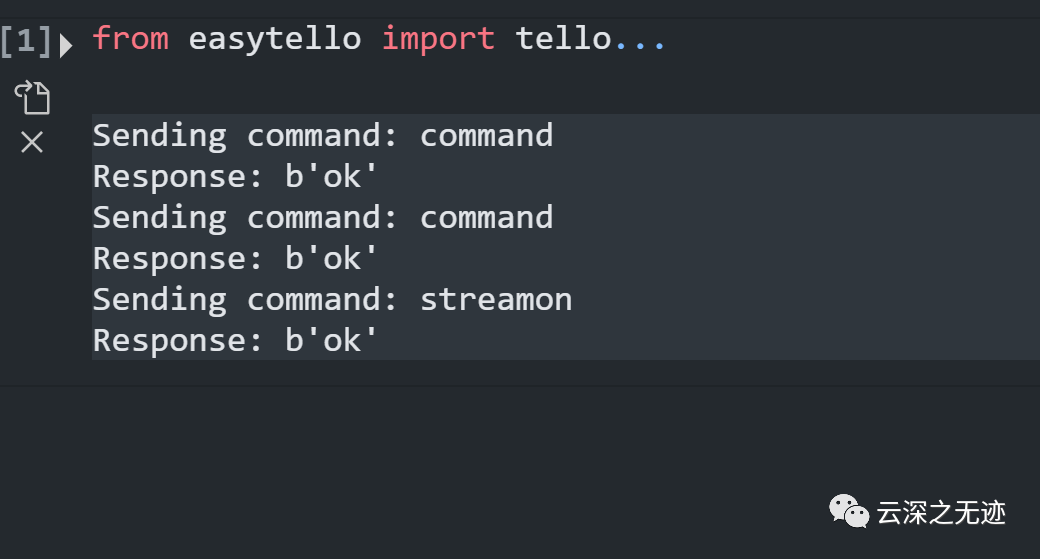
Task: Click the first 'Sending command: command' output line
Action: point(322,135)
